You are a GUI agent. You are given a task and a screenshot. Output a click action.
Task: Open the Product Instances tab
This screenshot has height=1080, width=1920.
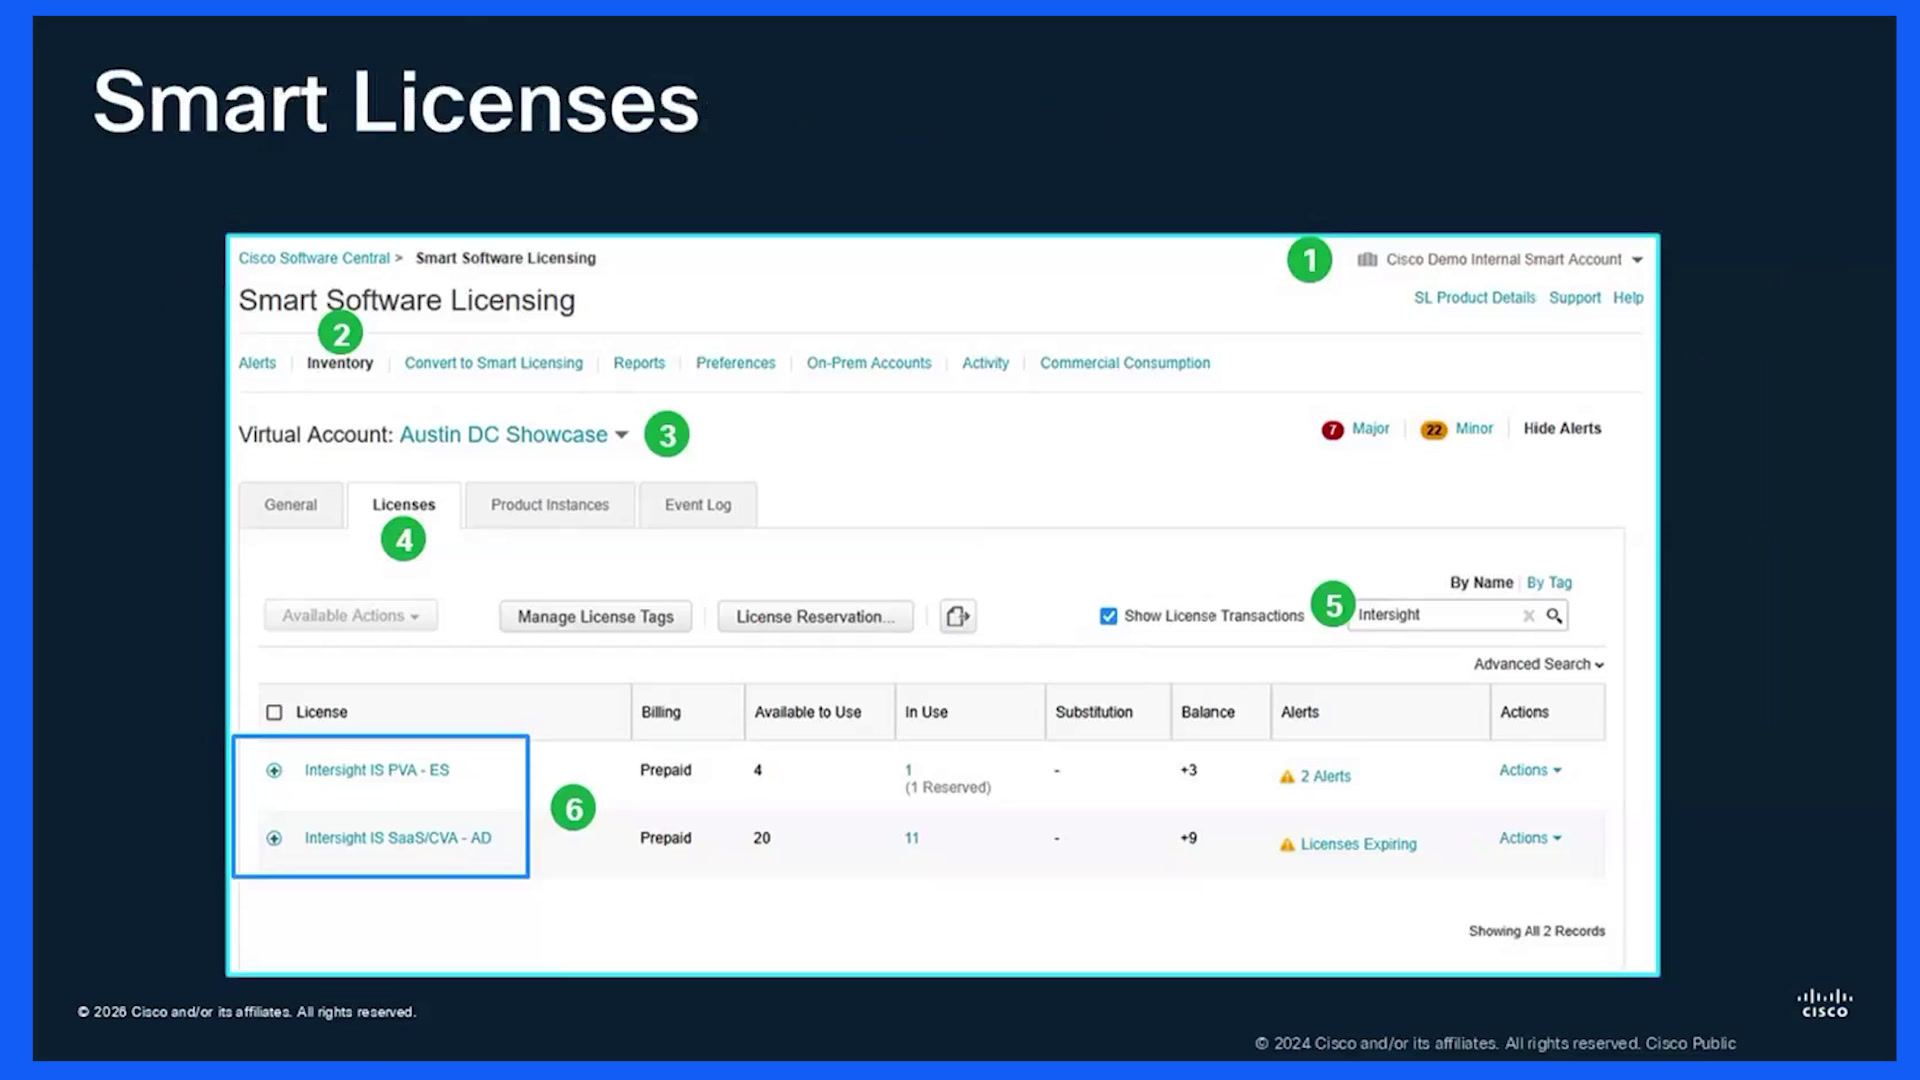click(550, 505)
